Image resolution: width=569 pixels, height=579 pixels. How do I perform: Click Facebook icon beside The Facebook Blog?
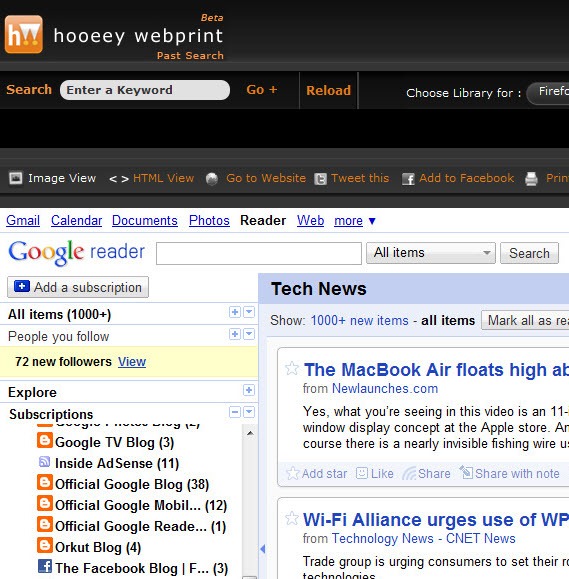pyautogui.click(x=45, y=566)
